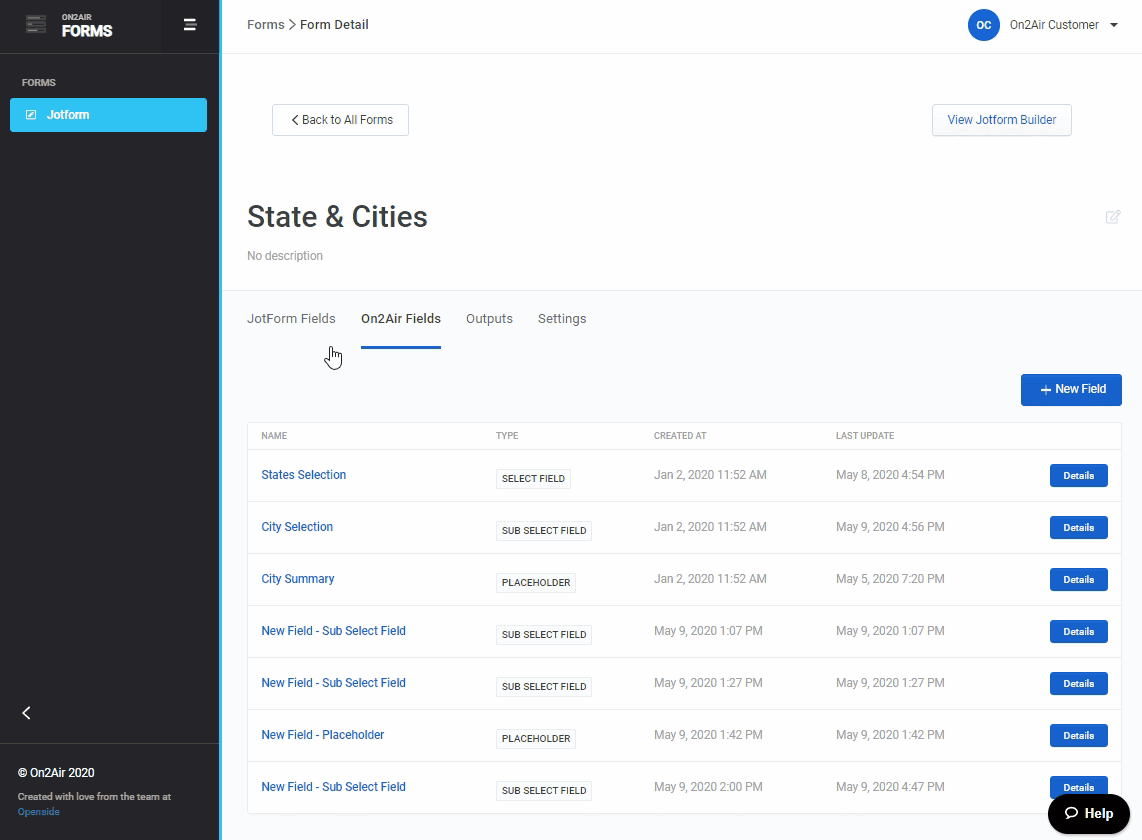Click the edit pencil icon beside form title
Image resolution: width=1142 pixels, height=840 pixels.
tap(1112, 217)
